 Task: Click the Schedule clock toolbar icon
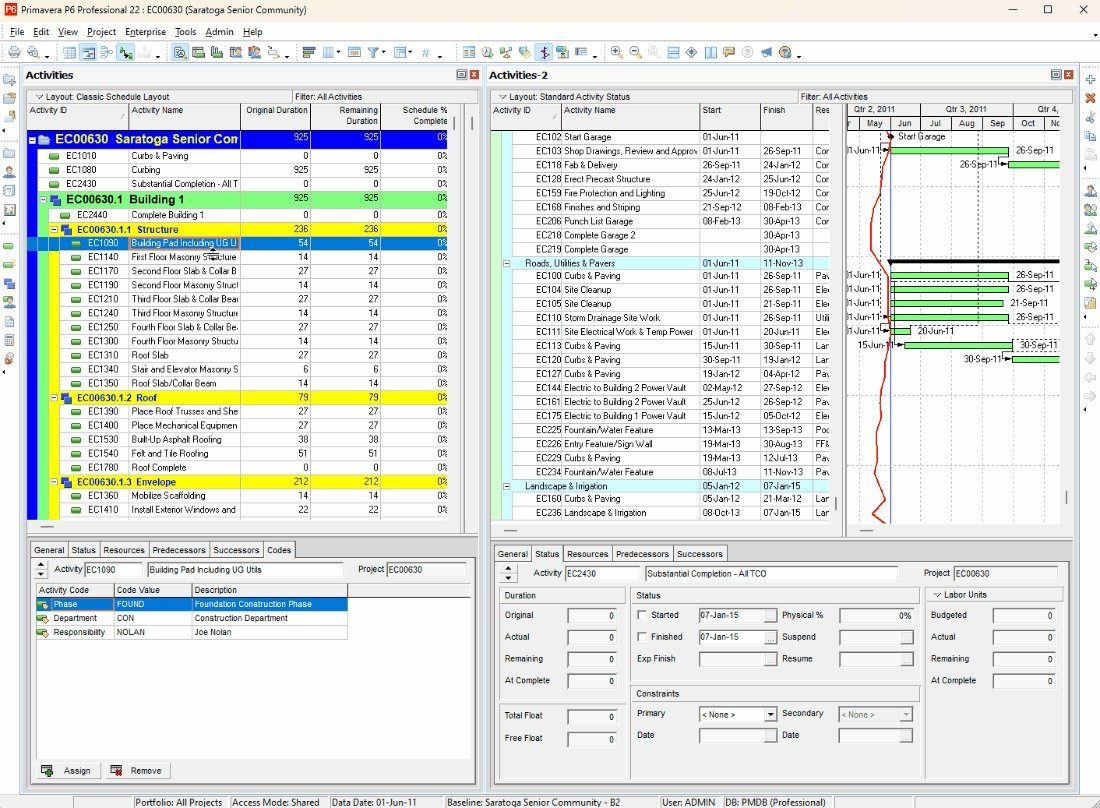pyautogui.click(x=487, y=53)
